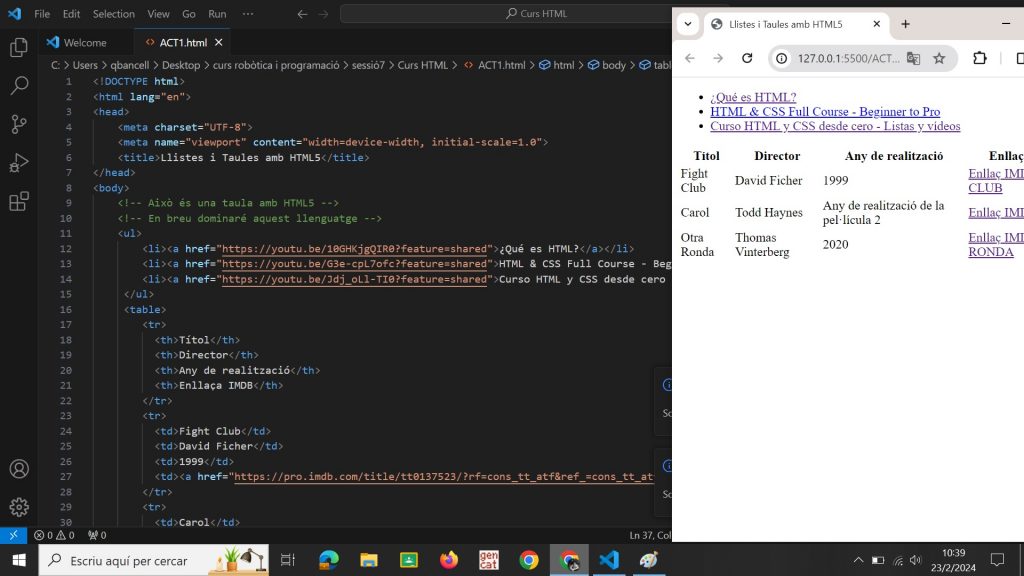Show hidden system tray icons

click(858, 560)
